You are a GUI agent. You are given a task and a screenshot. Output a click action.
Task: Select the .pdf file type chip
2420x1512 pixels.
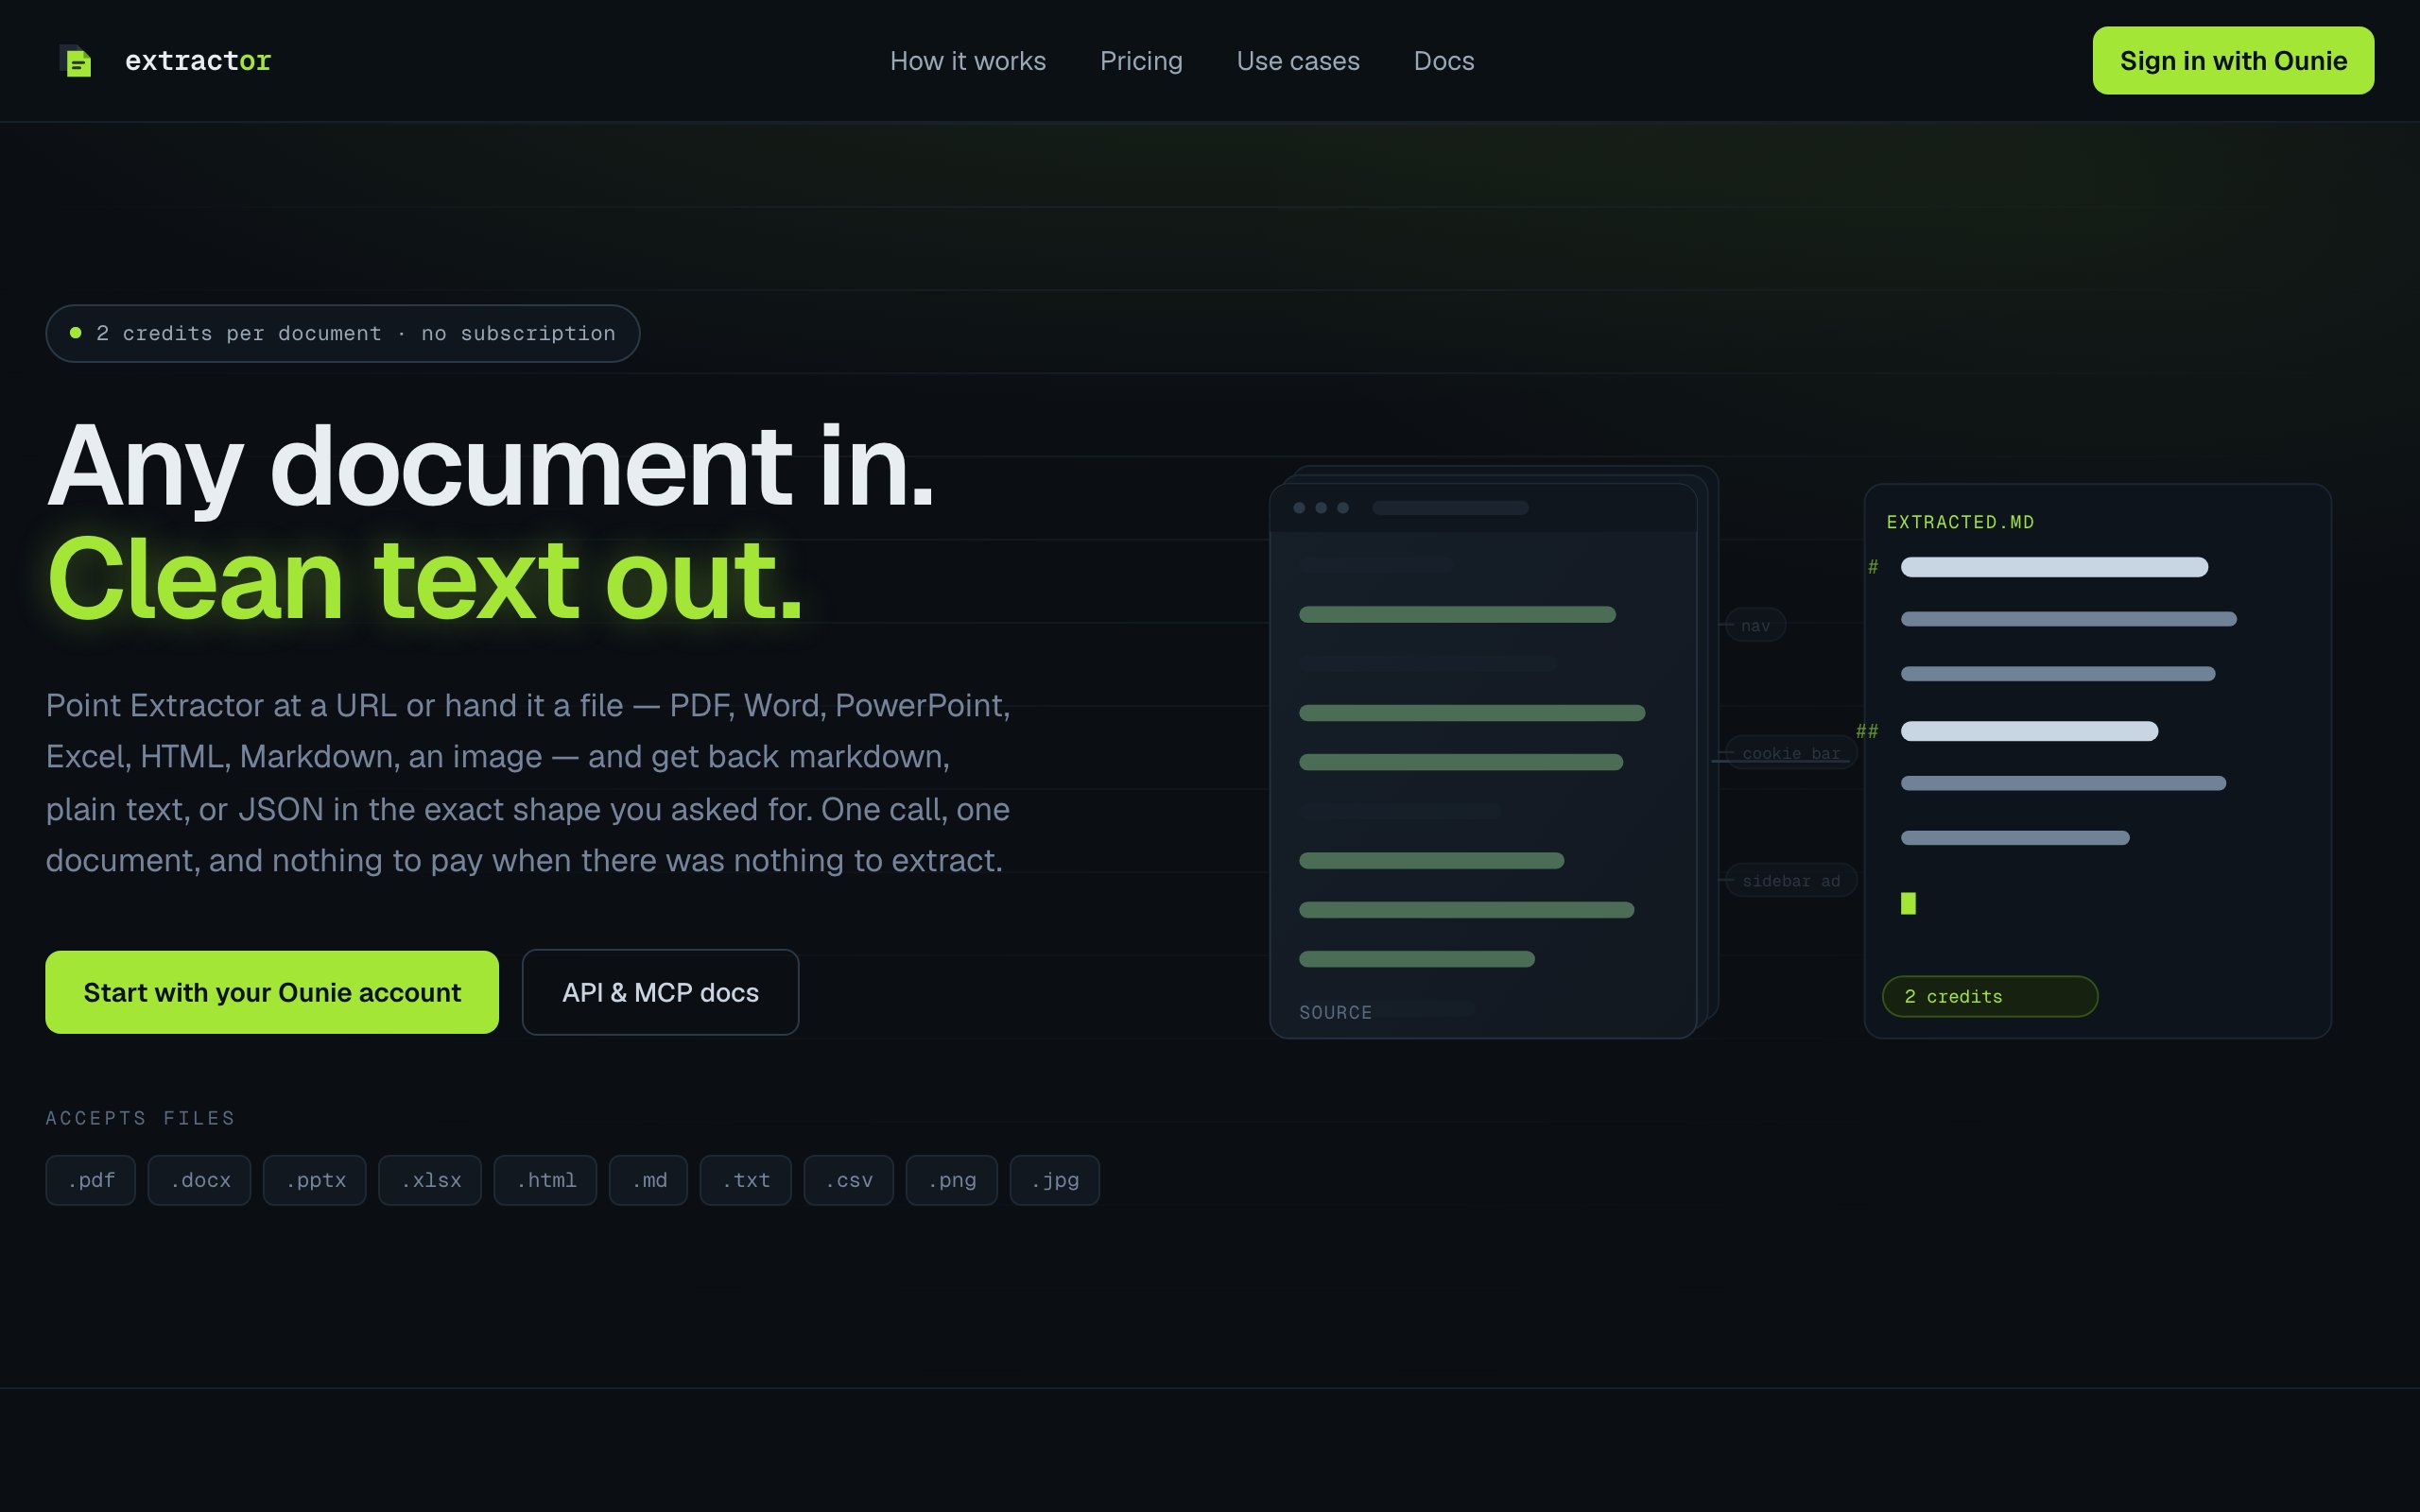point(91,1180)
